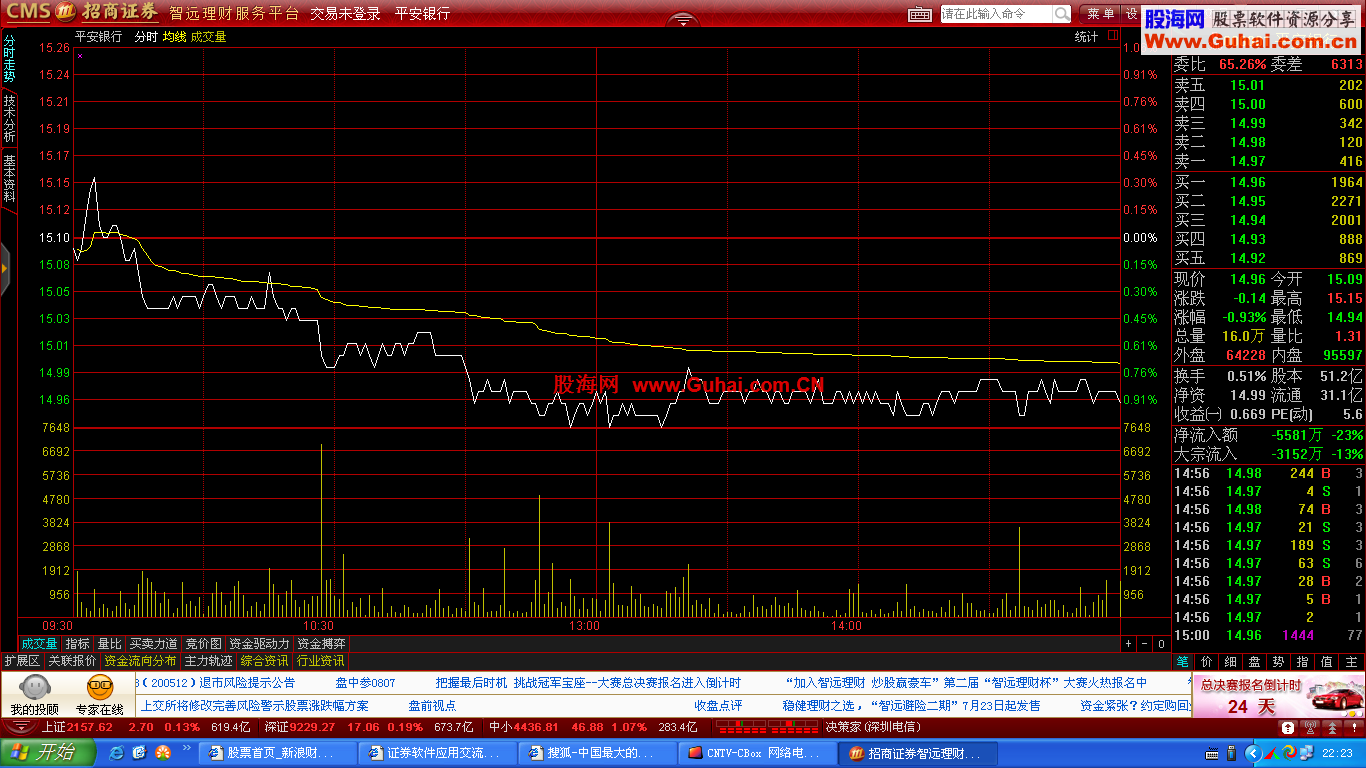Open the 关联报价 tab
Image resolution: width=1366 pixels, height=768 pixels.
pos(72,661)
